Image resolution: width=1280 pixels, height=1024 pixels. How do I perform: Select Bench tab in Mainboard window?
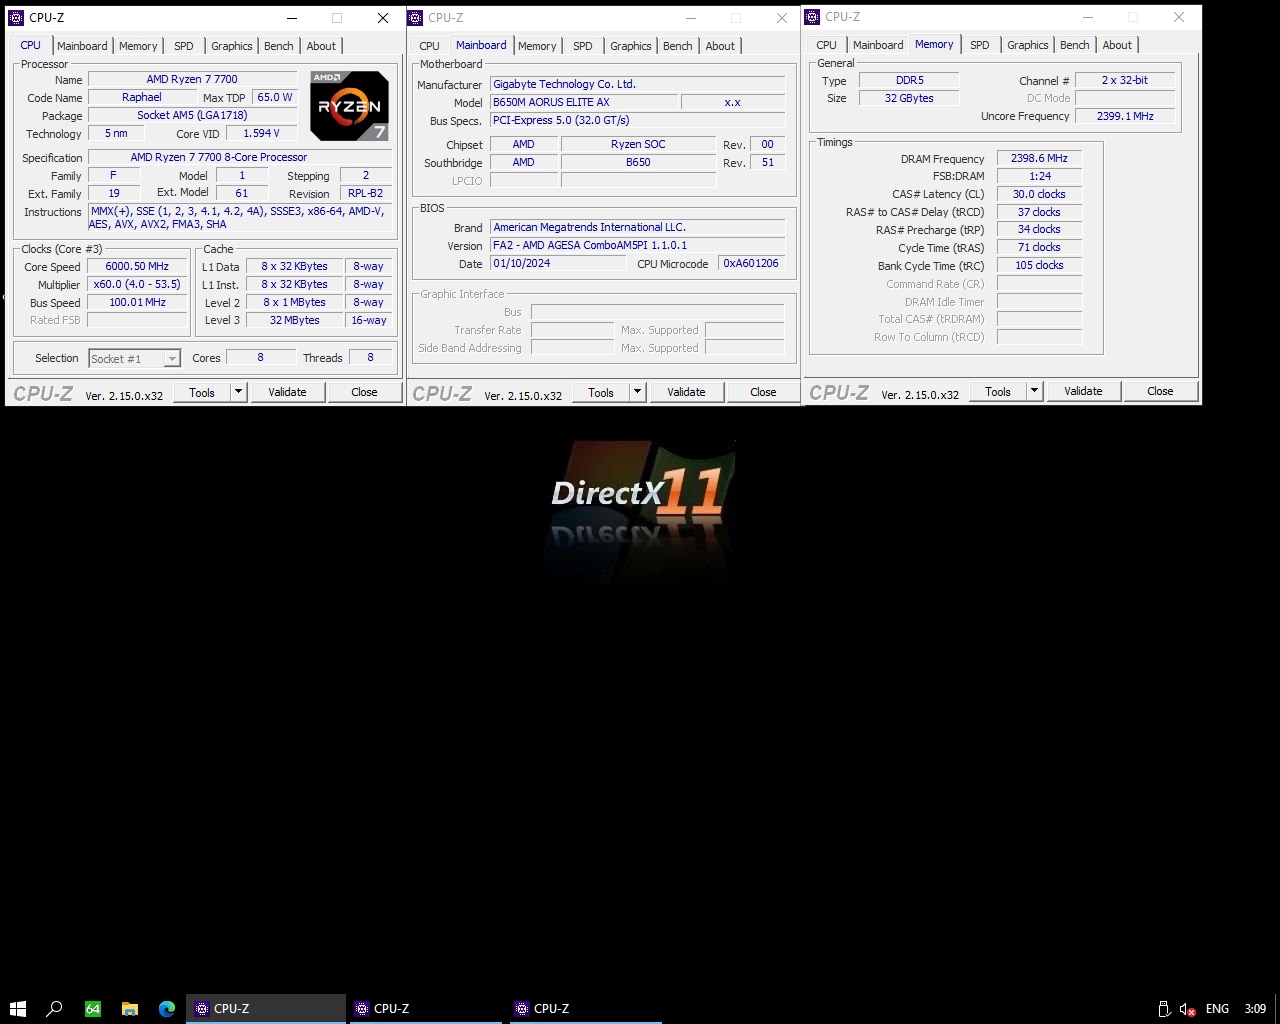click(x=678, y=46)
